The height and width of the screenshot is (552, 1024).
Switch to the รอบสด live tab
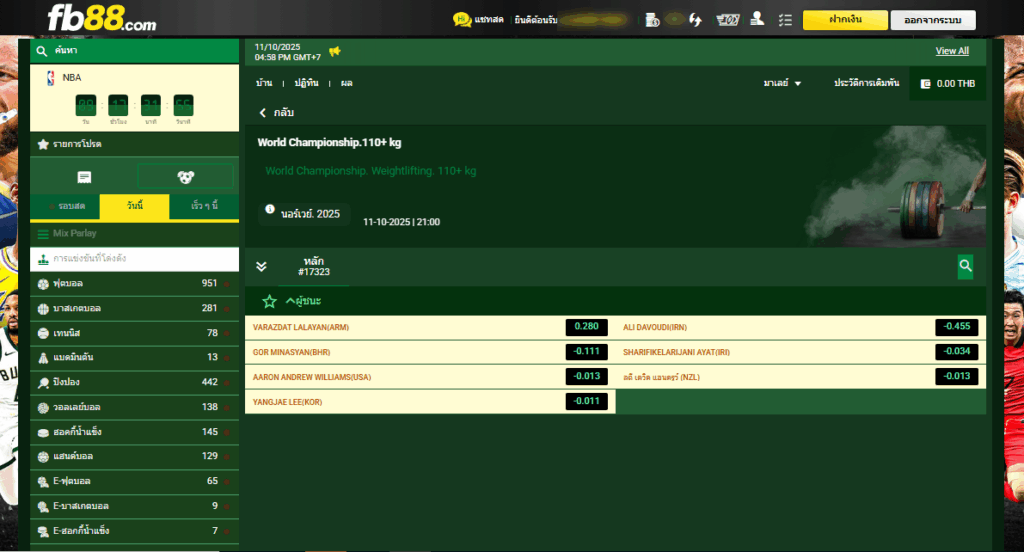click(65, 206)
